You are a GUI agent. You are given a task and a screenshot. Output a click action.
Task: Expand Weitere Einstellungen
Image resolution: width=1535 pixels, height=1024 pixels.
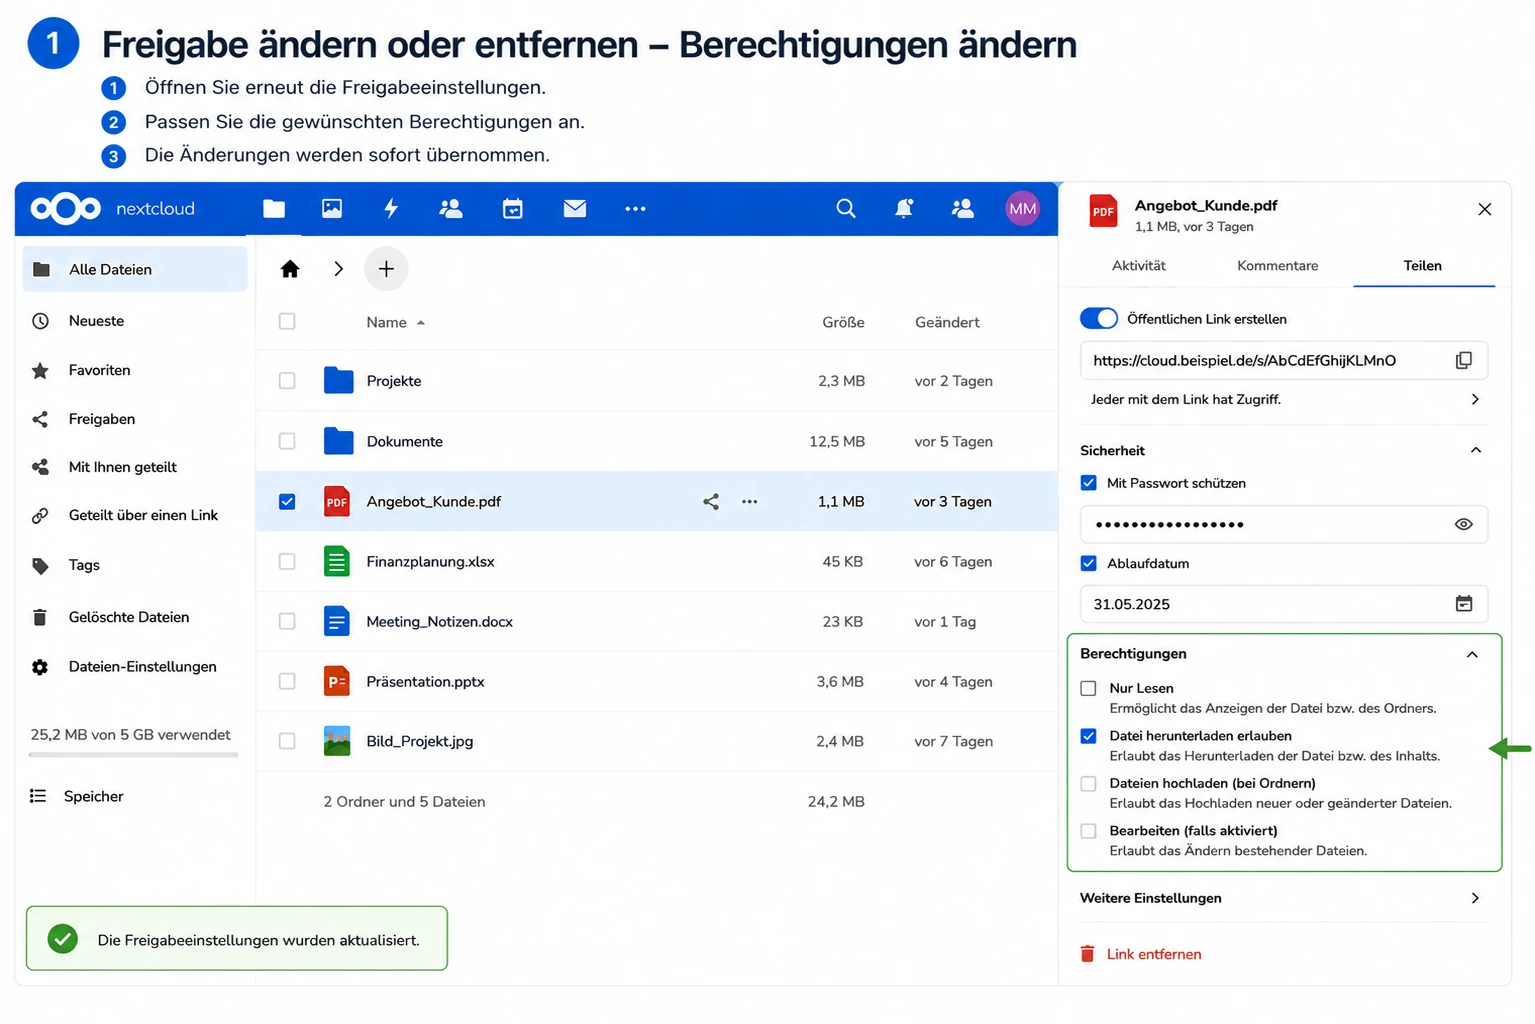pyautogui.click(x=1284, y=898)
